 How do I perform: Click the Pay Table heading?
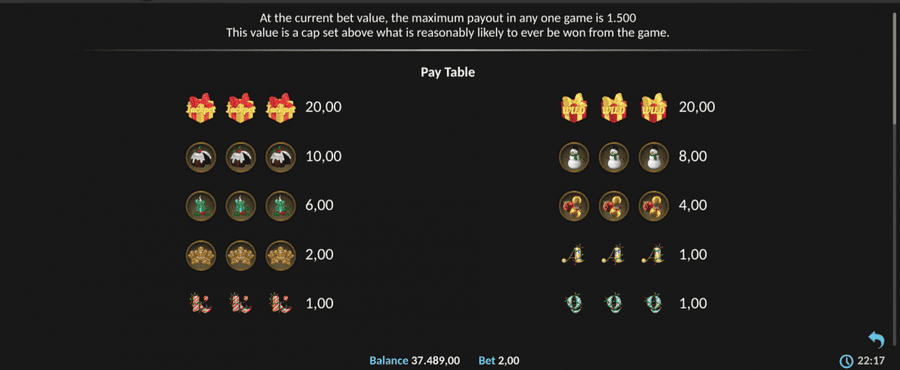pyautogui.click(x=448, y=73)
